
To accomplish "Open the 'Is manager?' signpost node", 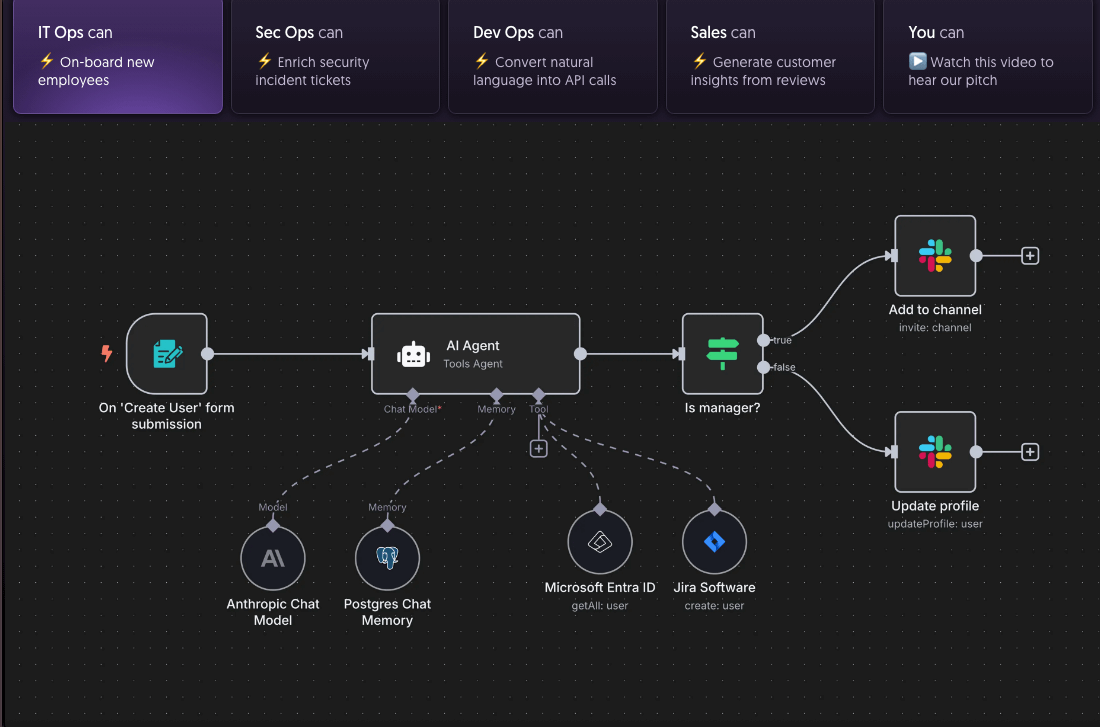I will point(722,354).
